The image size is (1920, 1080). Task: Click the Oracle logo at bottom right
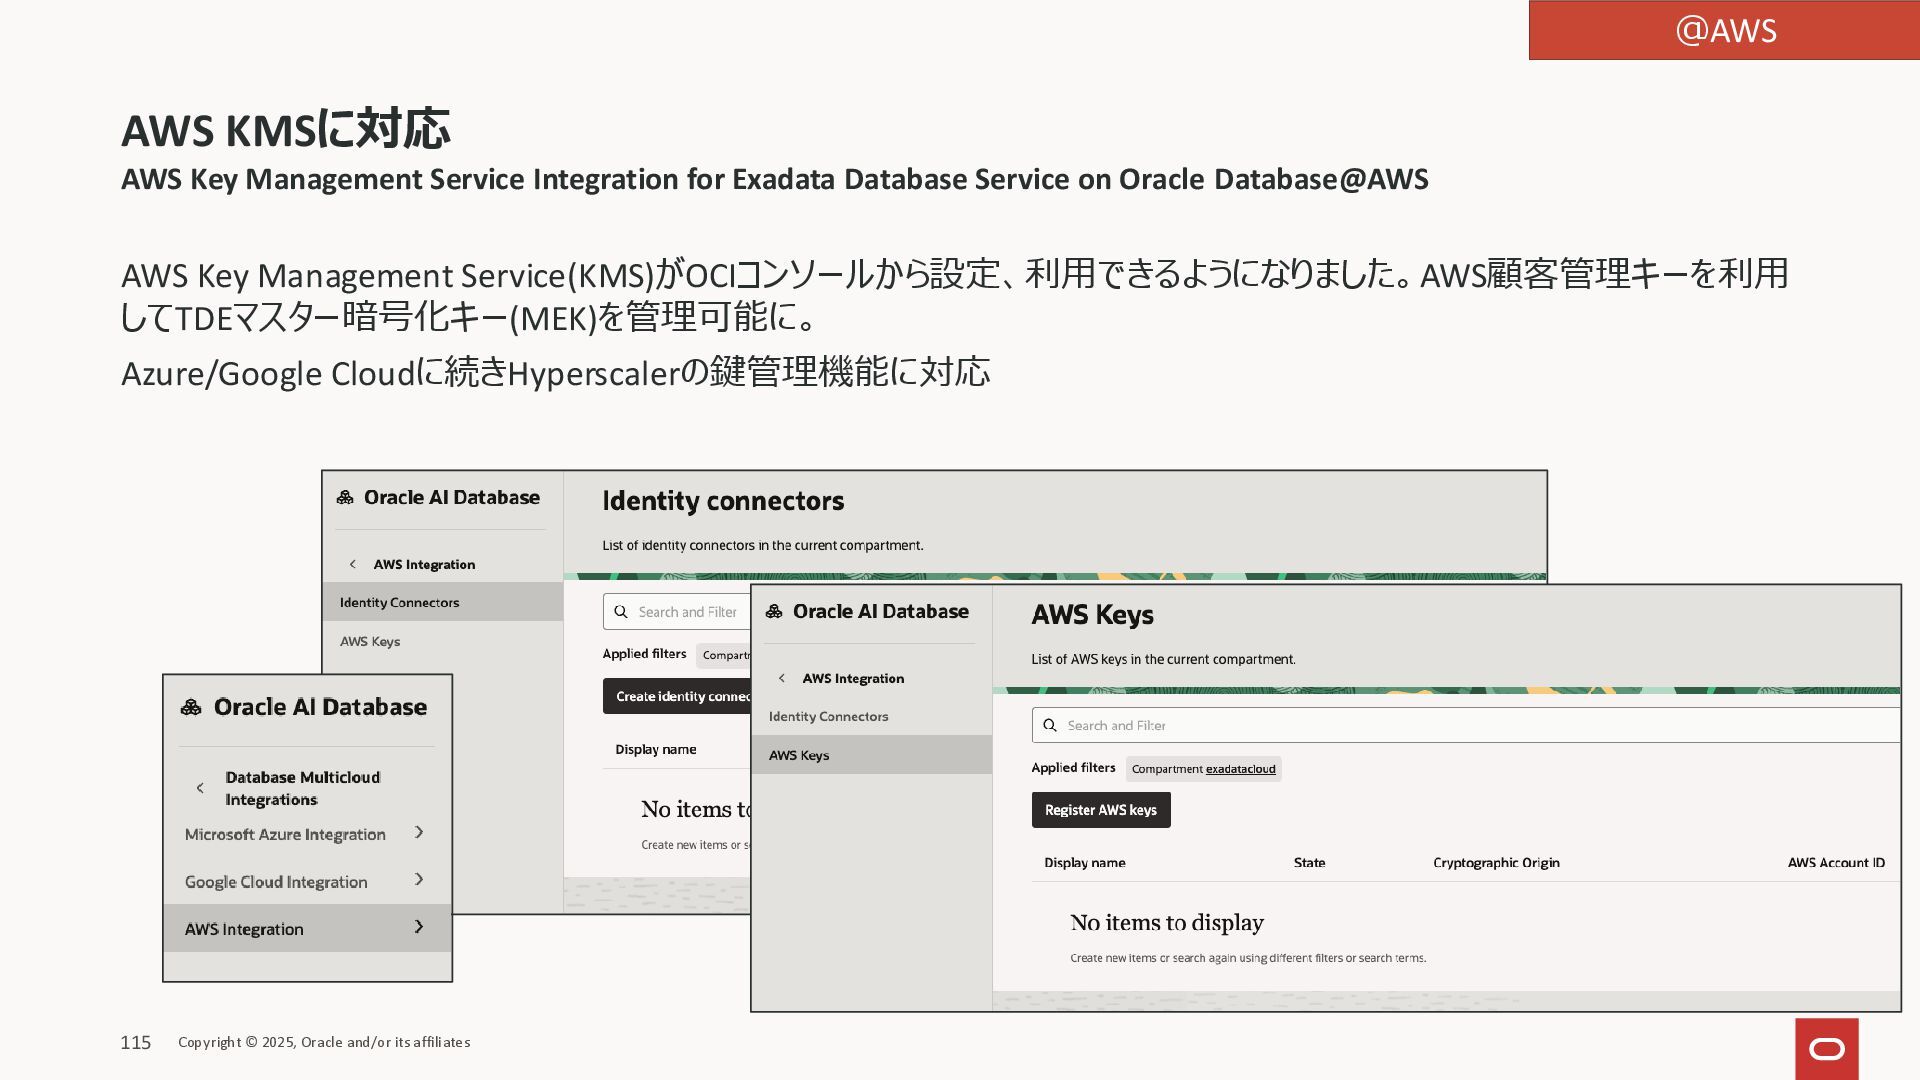(1826, 1049)
